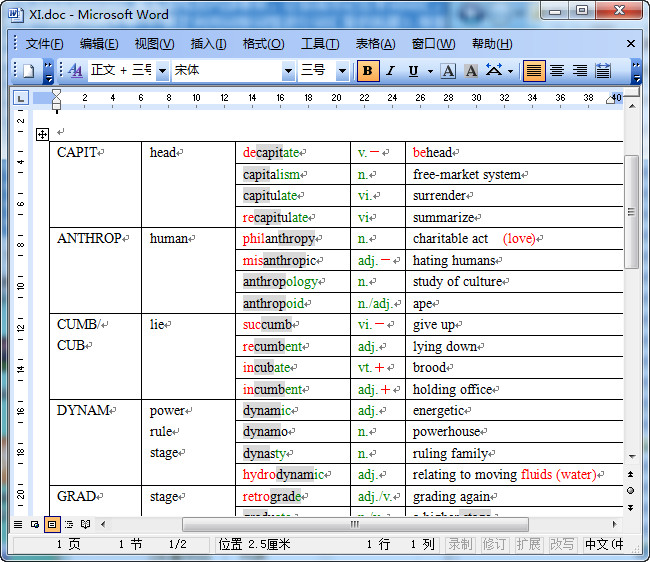
Task: Open underline style dropdown arrow
Action: click(430, 71)
